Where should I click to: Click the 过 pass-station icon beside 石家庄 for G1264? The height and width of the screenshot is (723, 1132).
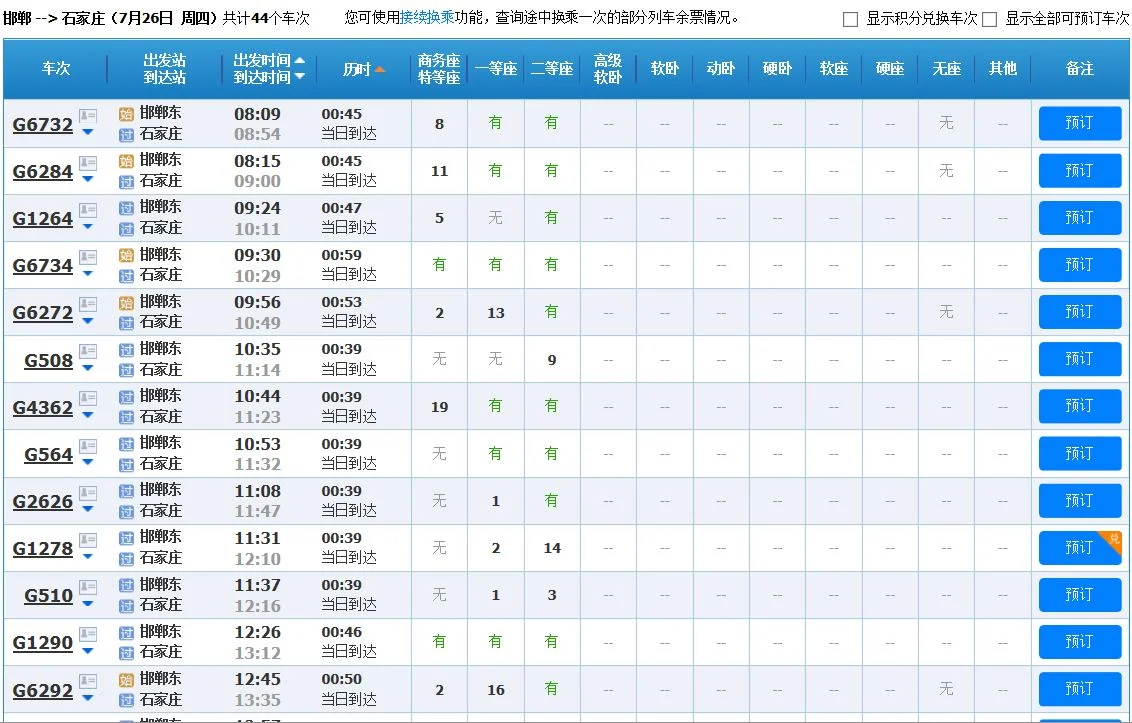(x=126, y=227)
